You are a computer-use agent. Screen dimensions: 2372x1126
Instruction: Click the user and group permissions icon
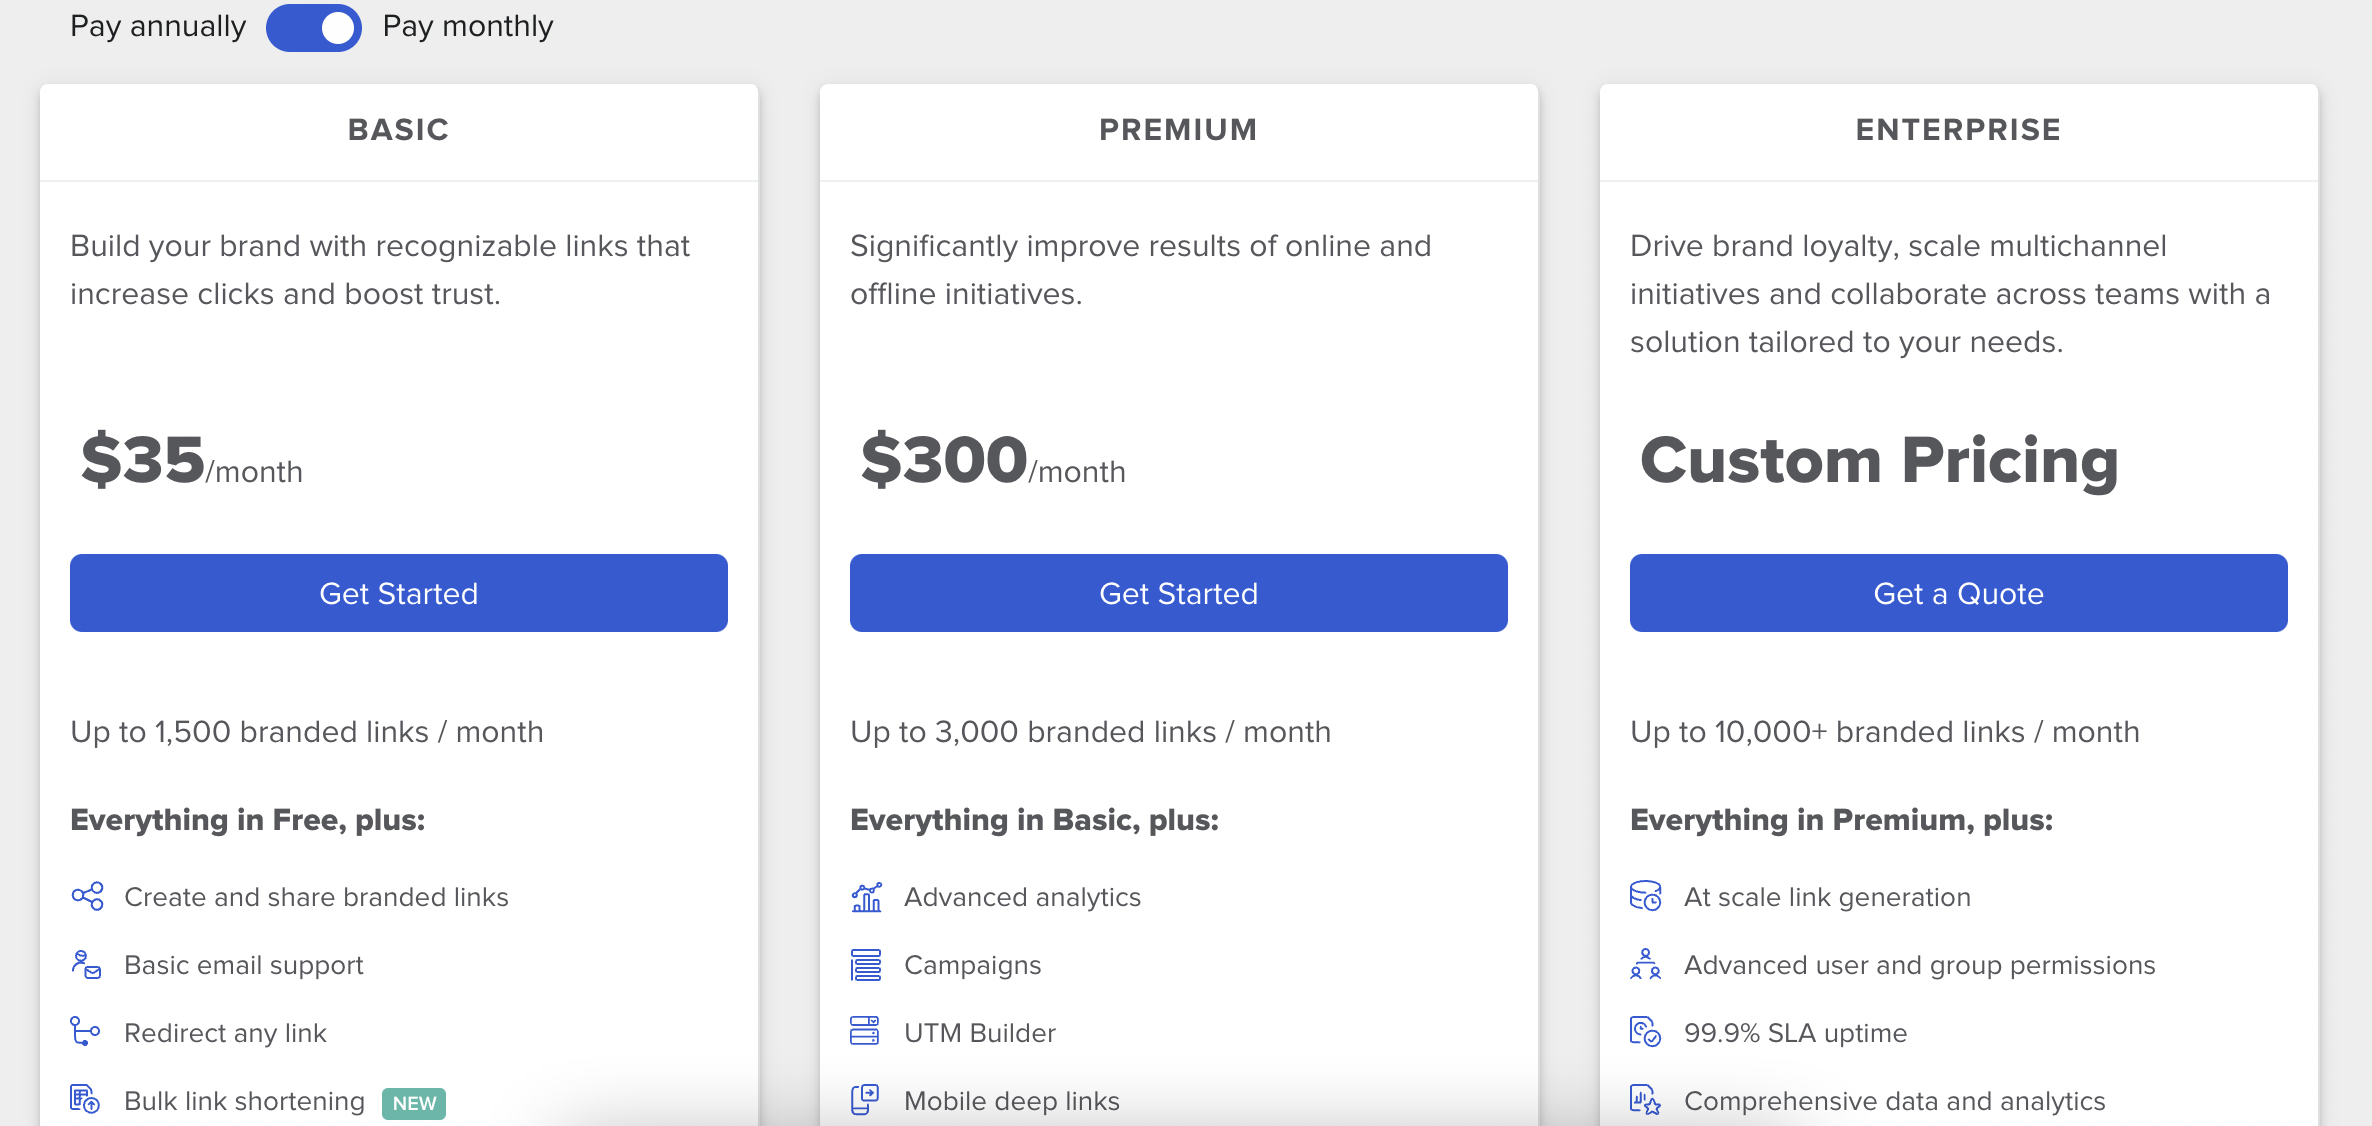(x=1645, y=964)
